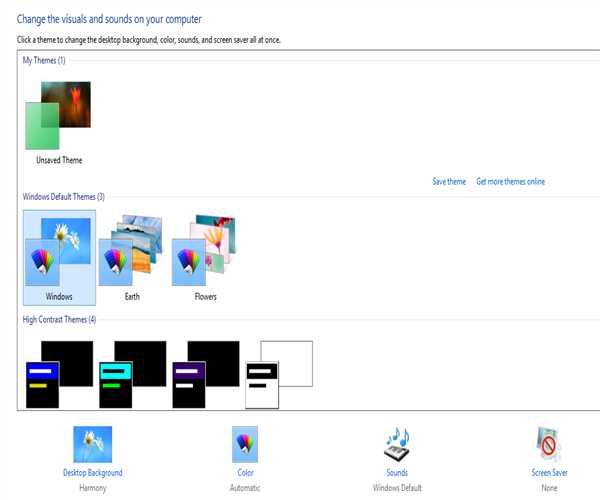Choose the high contrast theme with purple header
This screenshot has width=600, height=500.
[205, 374]
